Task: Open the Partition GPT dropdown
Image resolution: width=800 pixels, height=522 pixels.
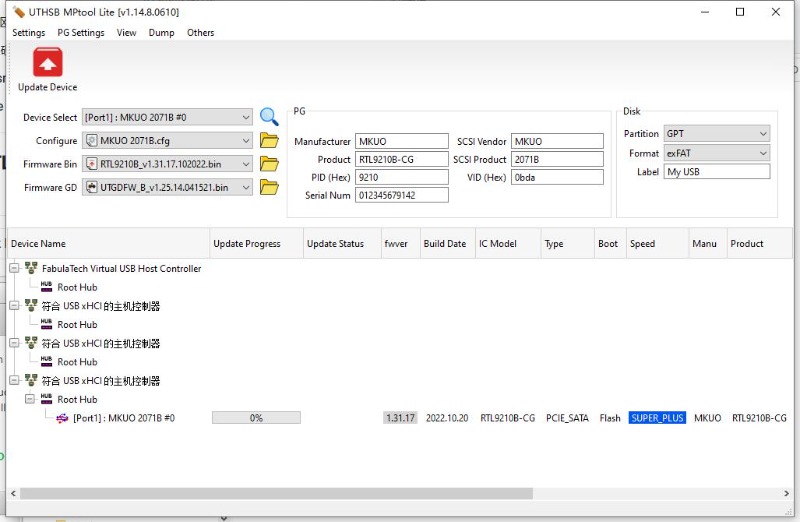Action: (x=763, y=134)
